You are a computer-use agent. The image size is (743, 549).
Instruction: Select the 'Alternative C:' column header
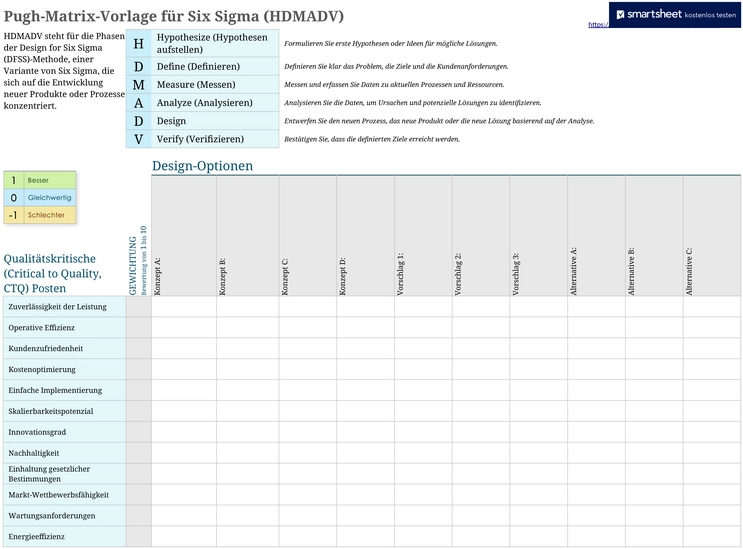712,236
